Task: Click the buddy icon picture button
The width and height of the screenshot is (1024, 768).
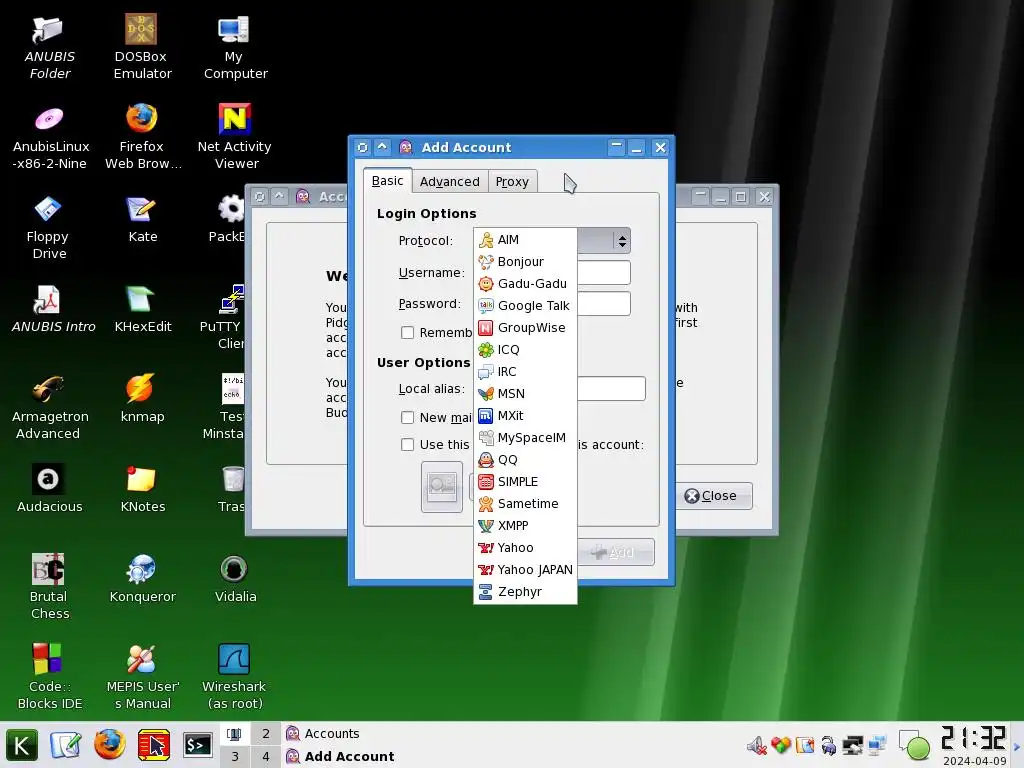Action: [442, 487]
